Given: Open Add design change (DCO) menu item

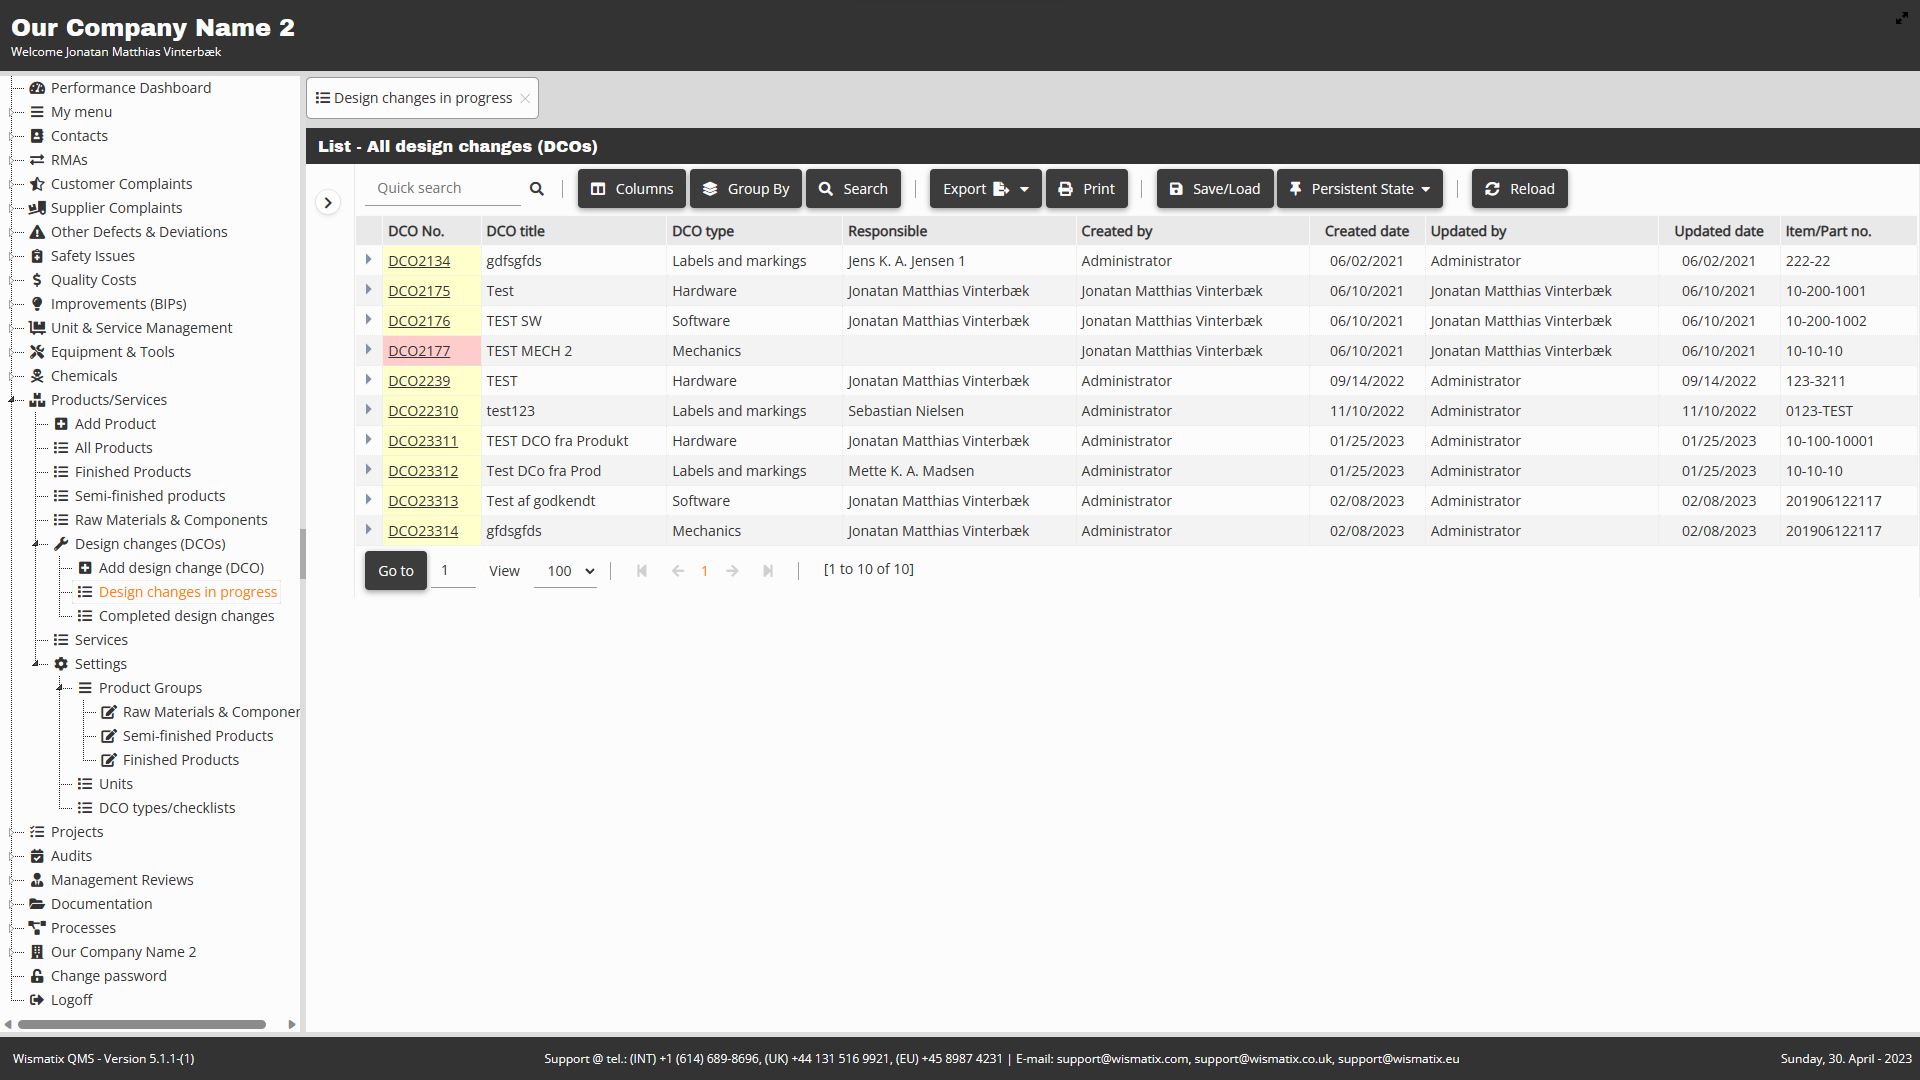Looking at the screenshot, I should [x=181, y=568].
